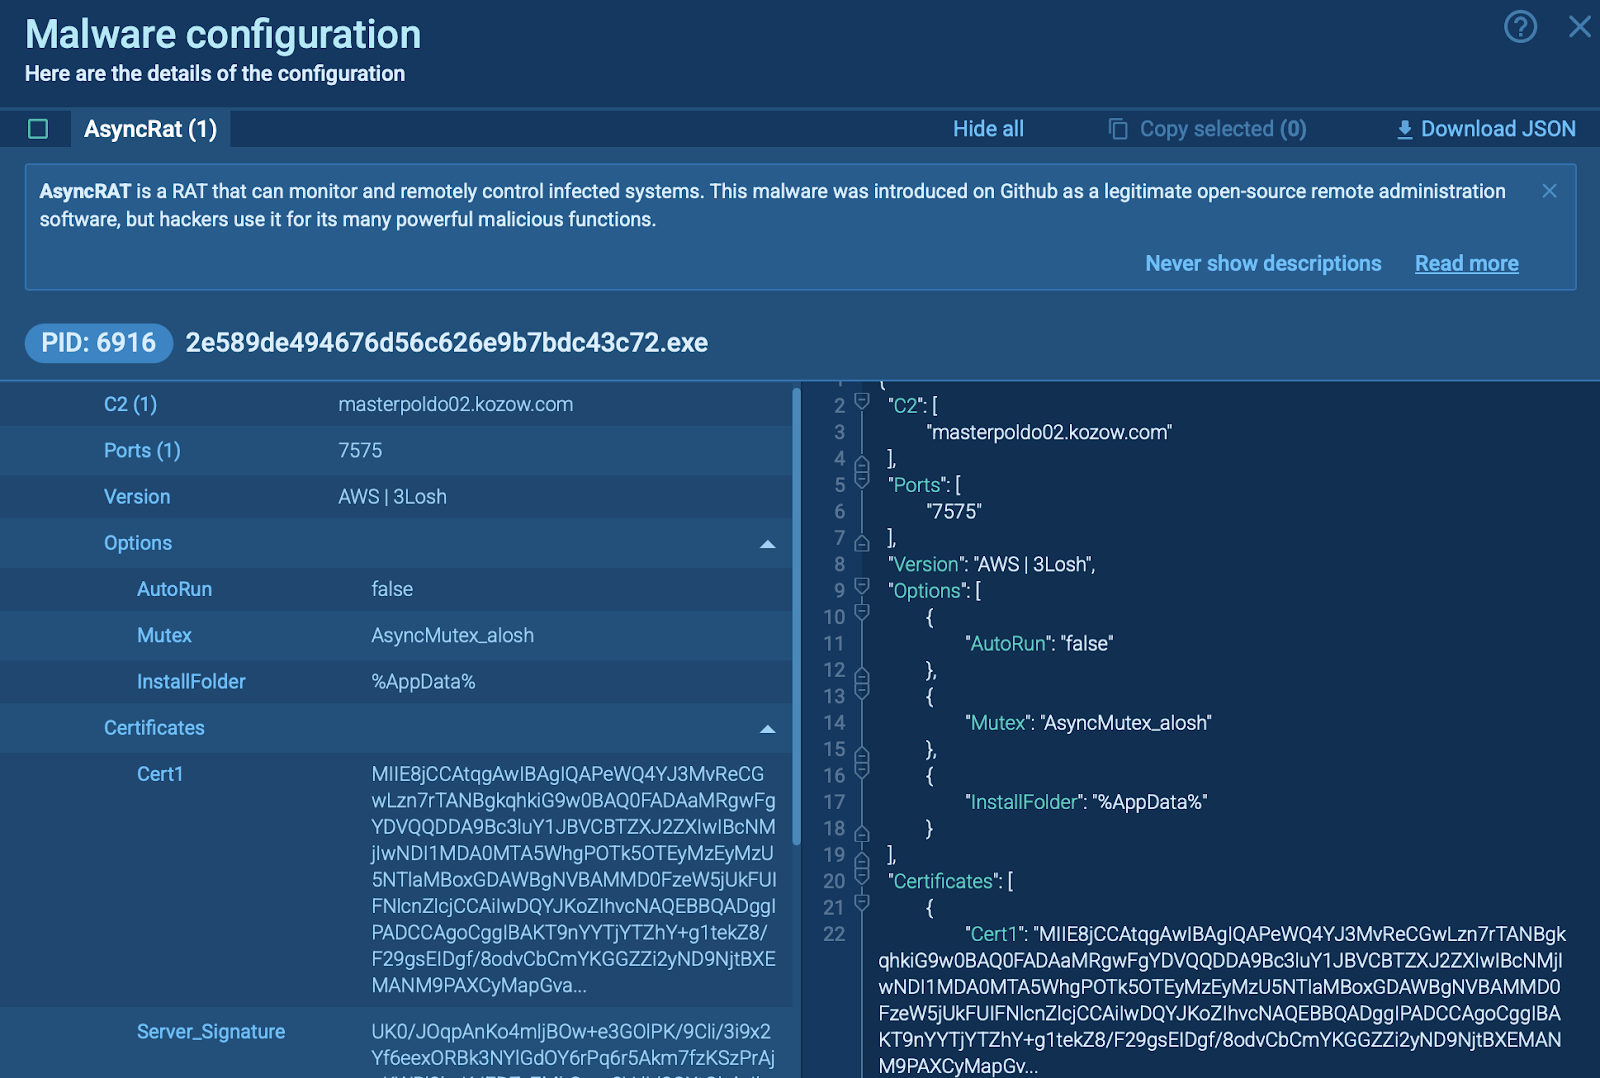1600x1078 pixels.
Task: Click the Download JSON arrow icon
Action: (1404, 129)
